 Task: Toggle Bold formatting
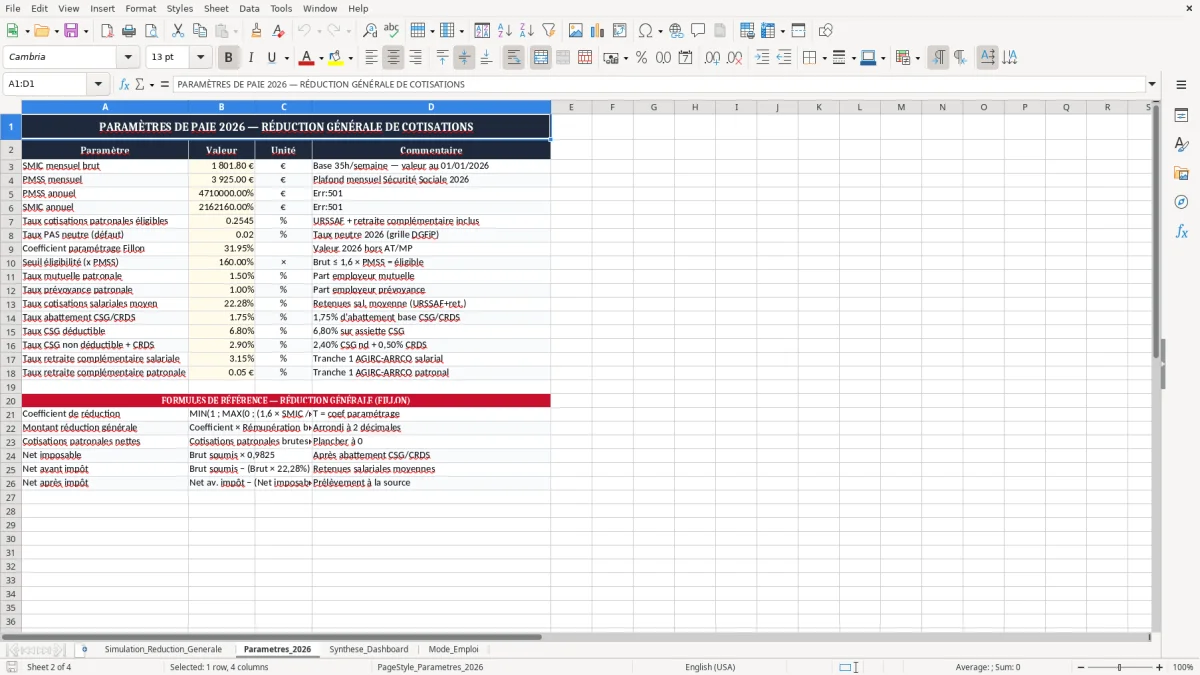(228, 58)
